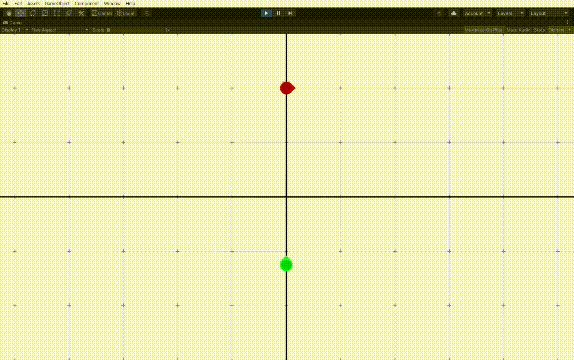Toggle Maximize On Play
The image size is (574, 360).
coord(484,30)
